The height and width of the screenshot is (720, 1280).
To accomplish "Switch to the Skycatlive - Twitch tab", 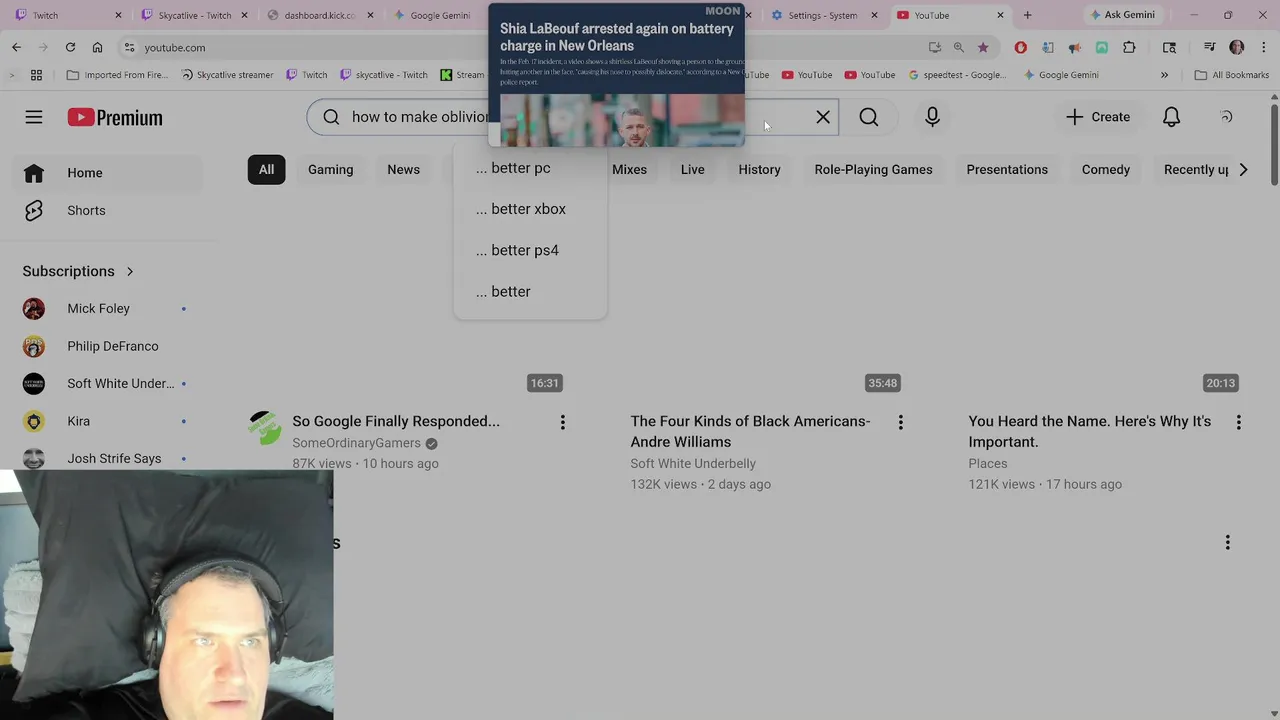I will coord(195,15).
